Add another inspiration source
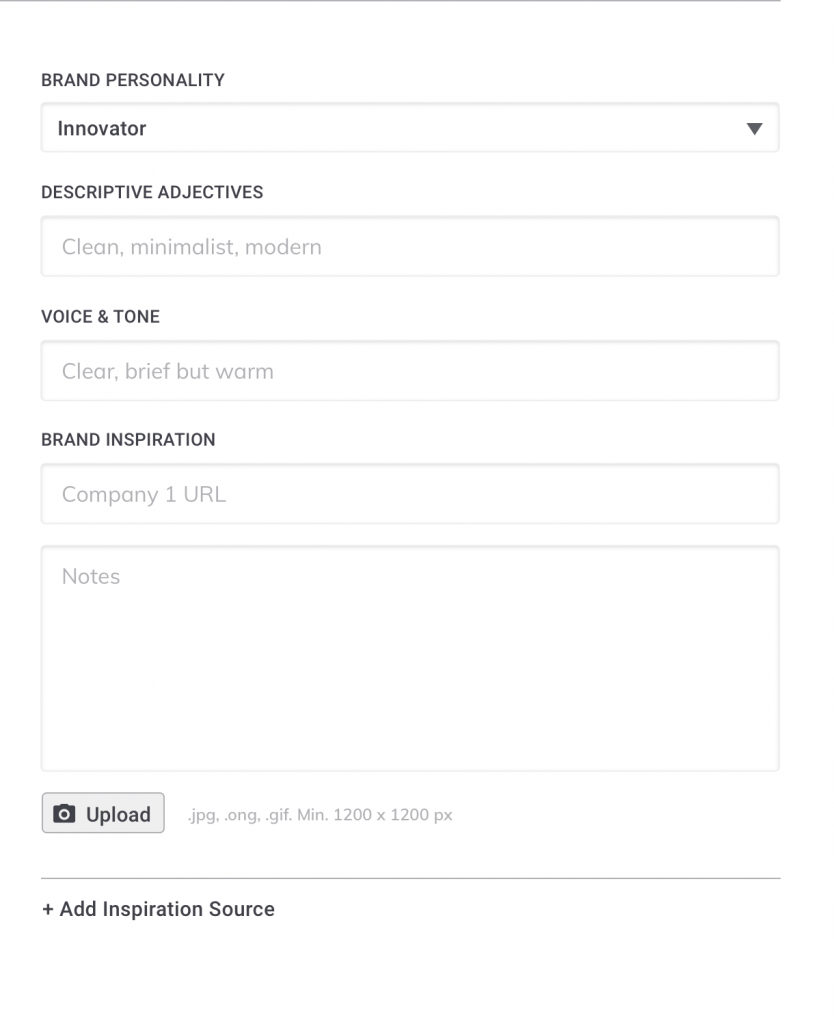The image size is (834, 1024). click(158, 909)
